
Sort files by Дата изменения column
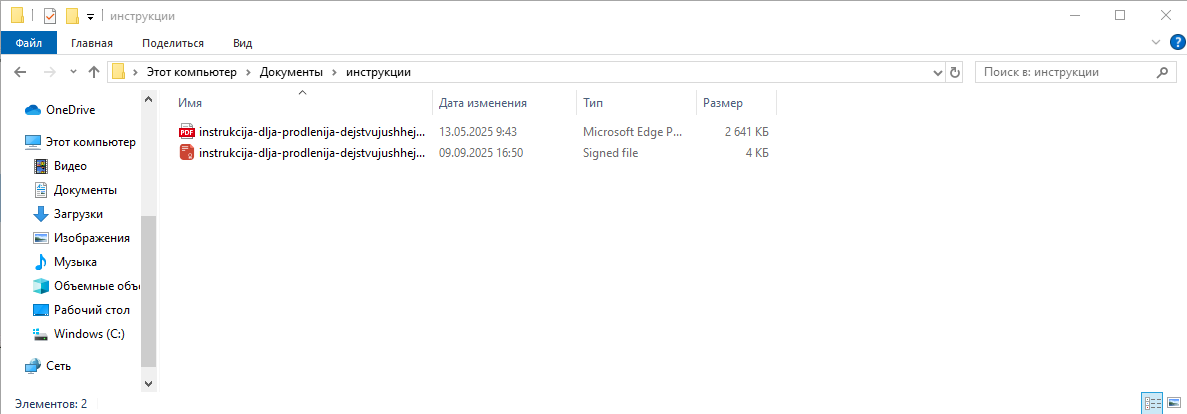[483, 103]
